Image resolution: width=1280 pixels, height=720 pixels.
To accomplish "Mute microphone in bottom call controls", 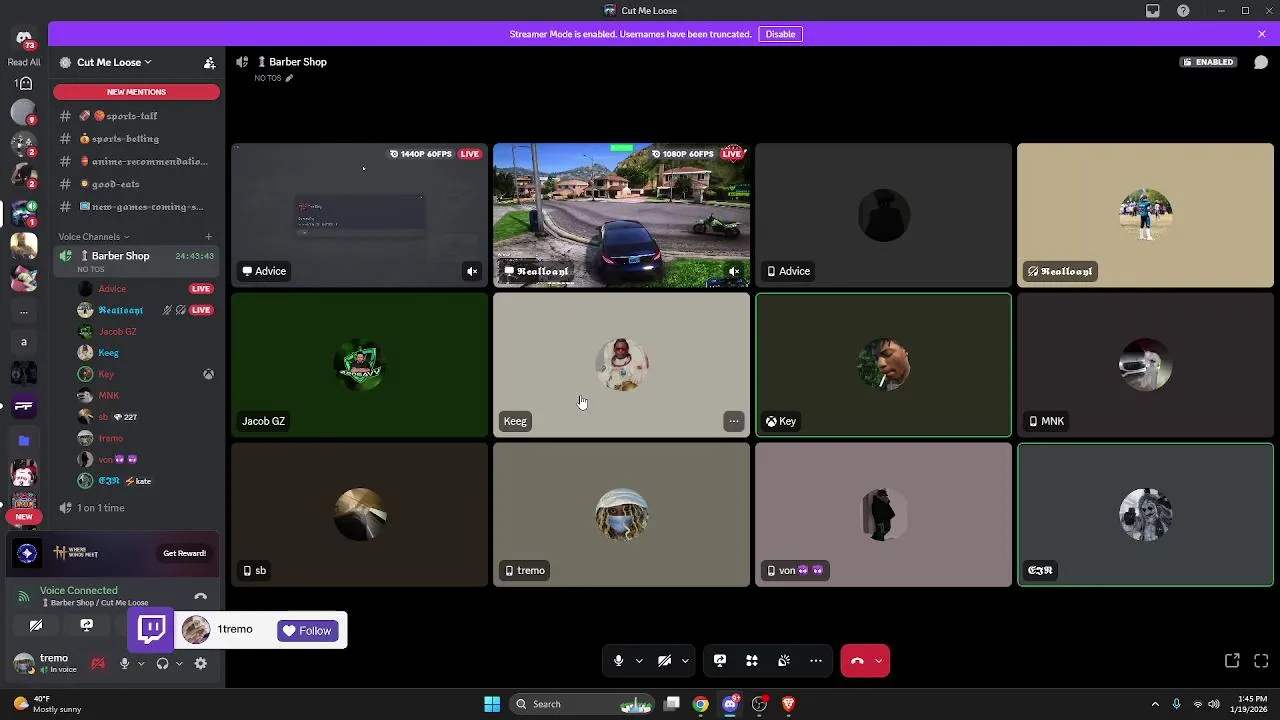I will 618,661.
